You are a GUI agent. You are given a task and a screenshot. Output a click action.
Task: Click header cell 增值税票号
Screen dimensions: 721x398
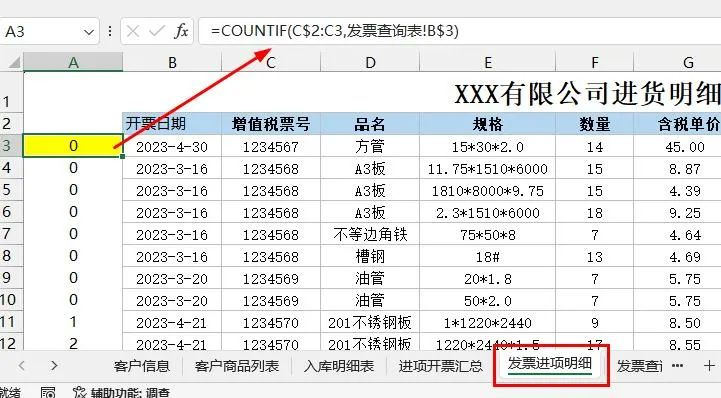coord(271,124)
